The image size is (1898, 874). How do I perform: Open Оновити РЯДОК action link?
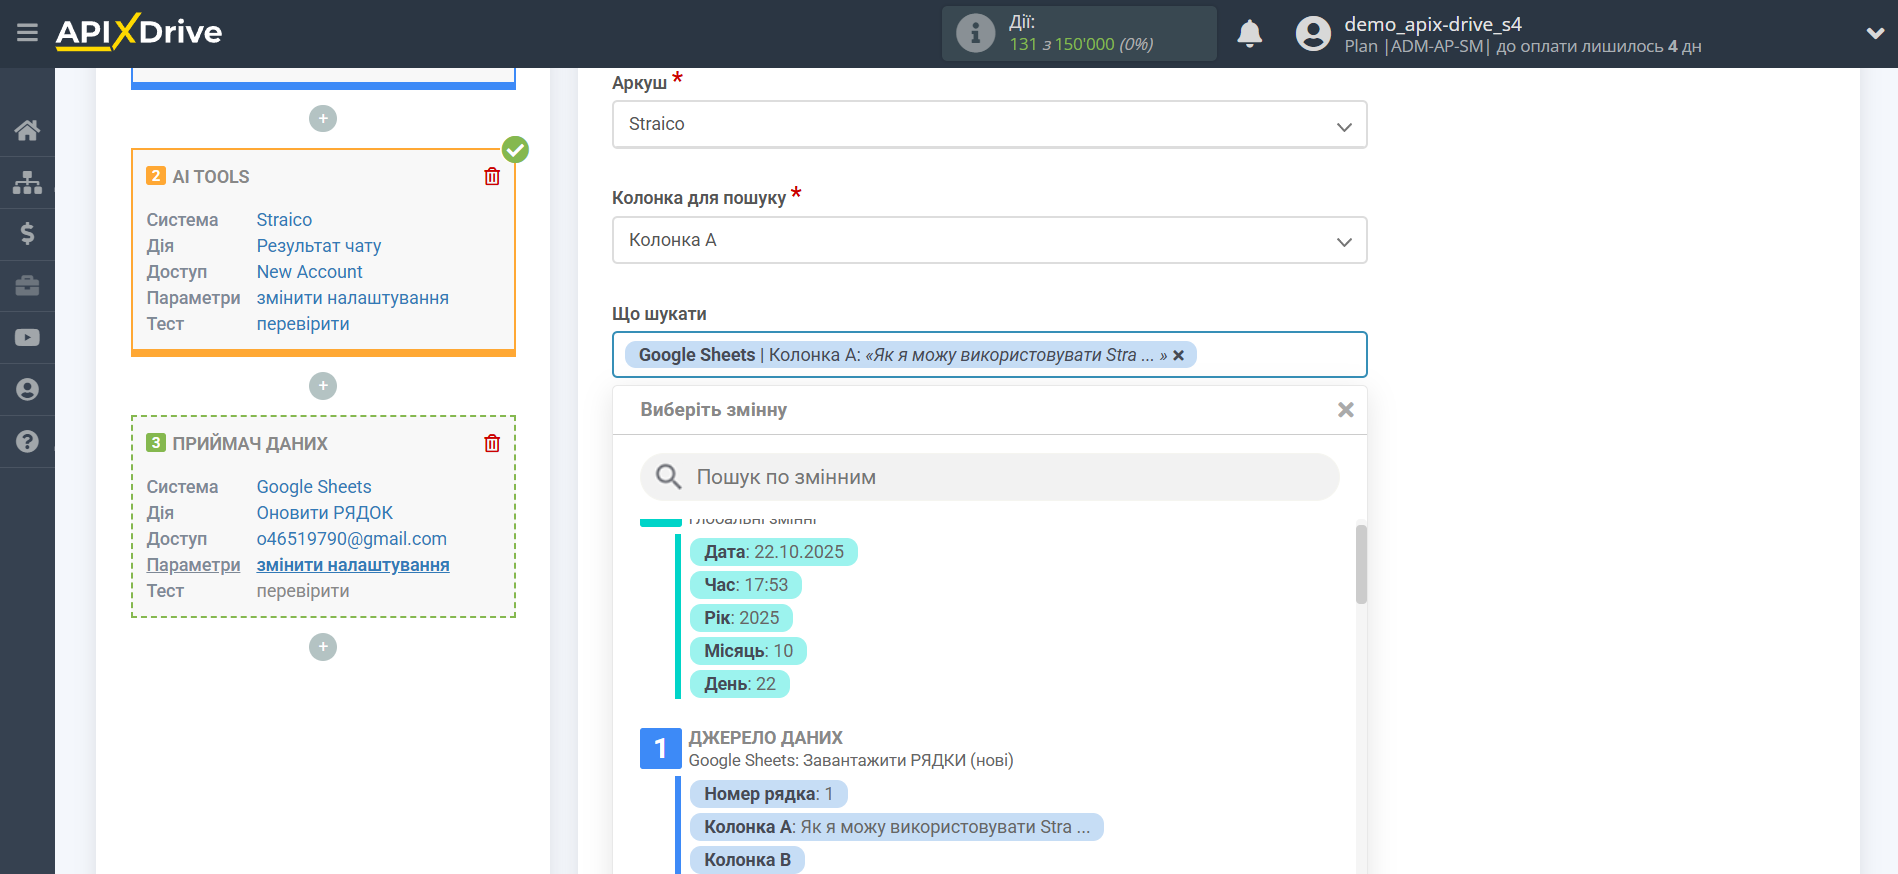325,513
